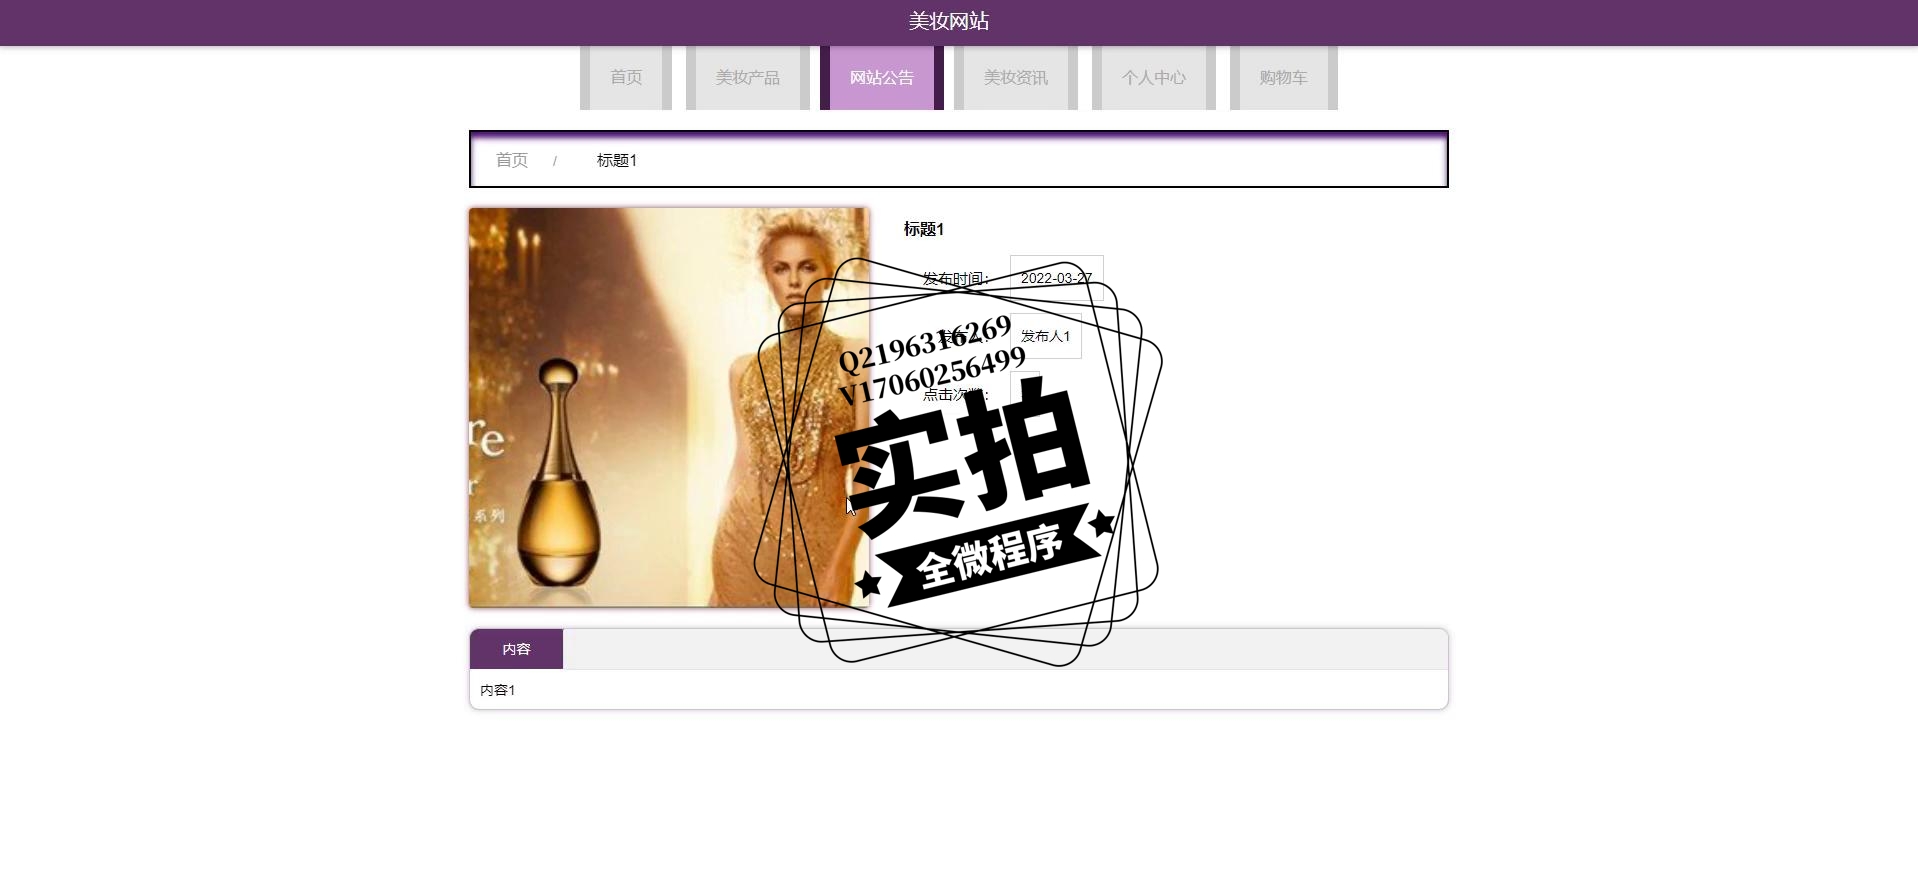
Task: Switch to 美妆资讯 tab
Action: [1016, 78]
